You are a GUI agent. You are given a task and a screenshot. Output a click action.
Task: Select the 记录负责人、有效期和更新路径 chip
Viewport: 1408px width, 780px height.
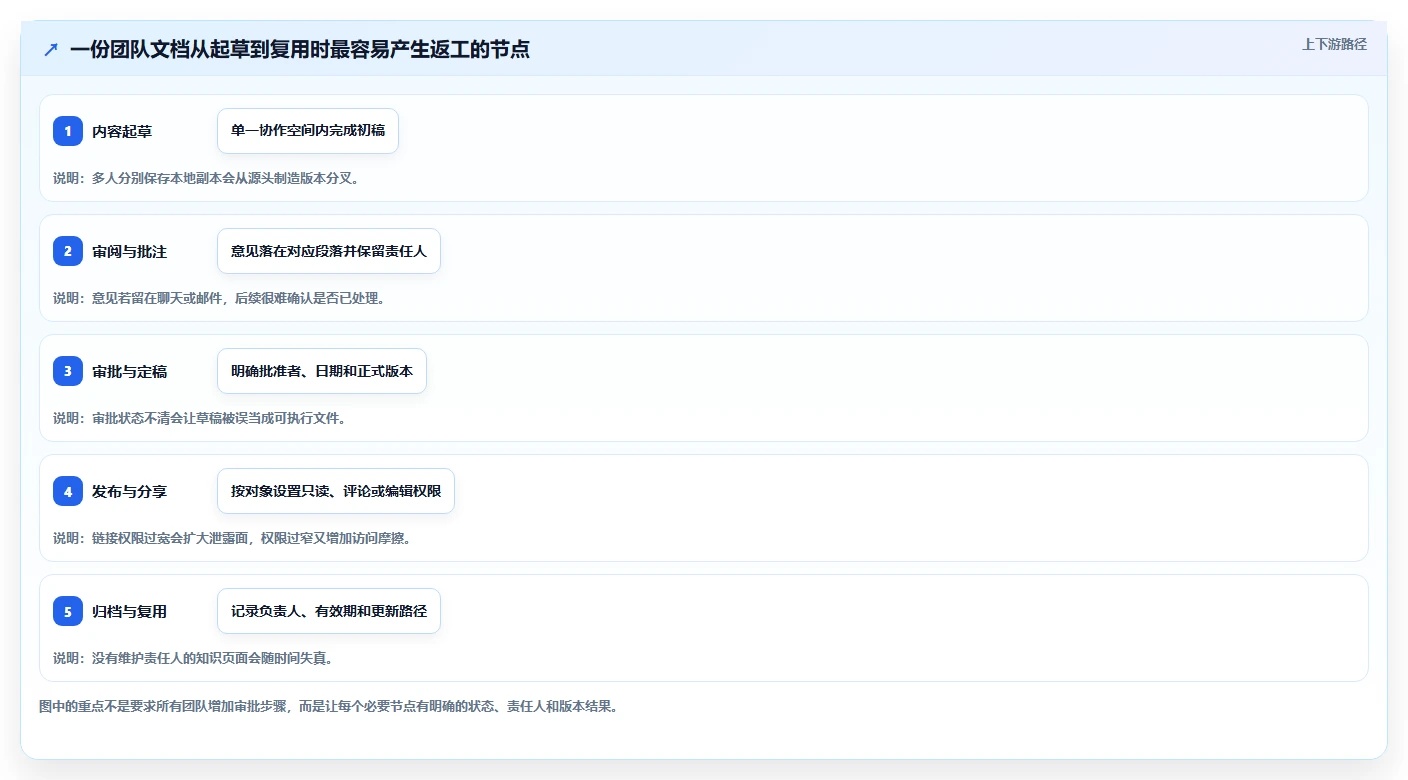point(329,611)
